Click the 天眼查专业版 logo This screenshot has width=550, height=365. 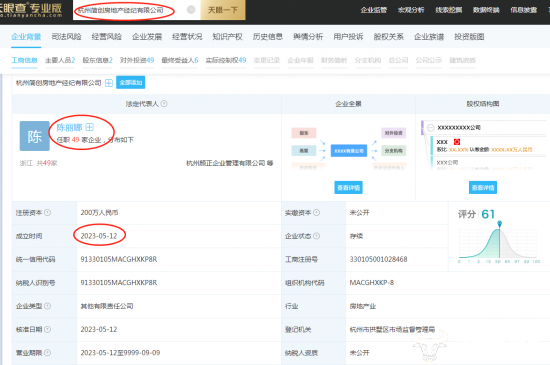pyautogui.click(x=31, y=10)
